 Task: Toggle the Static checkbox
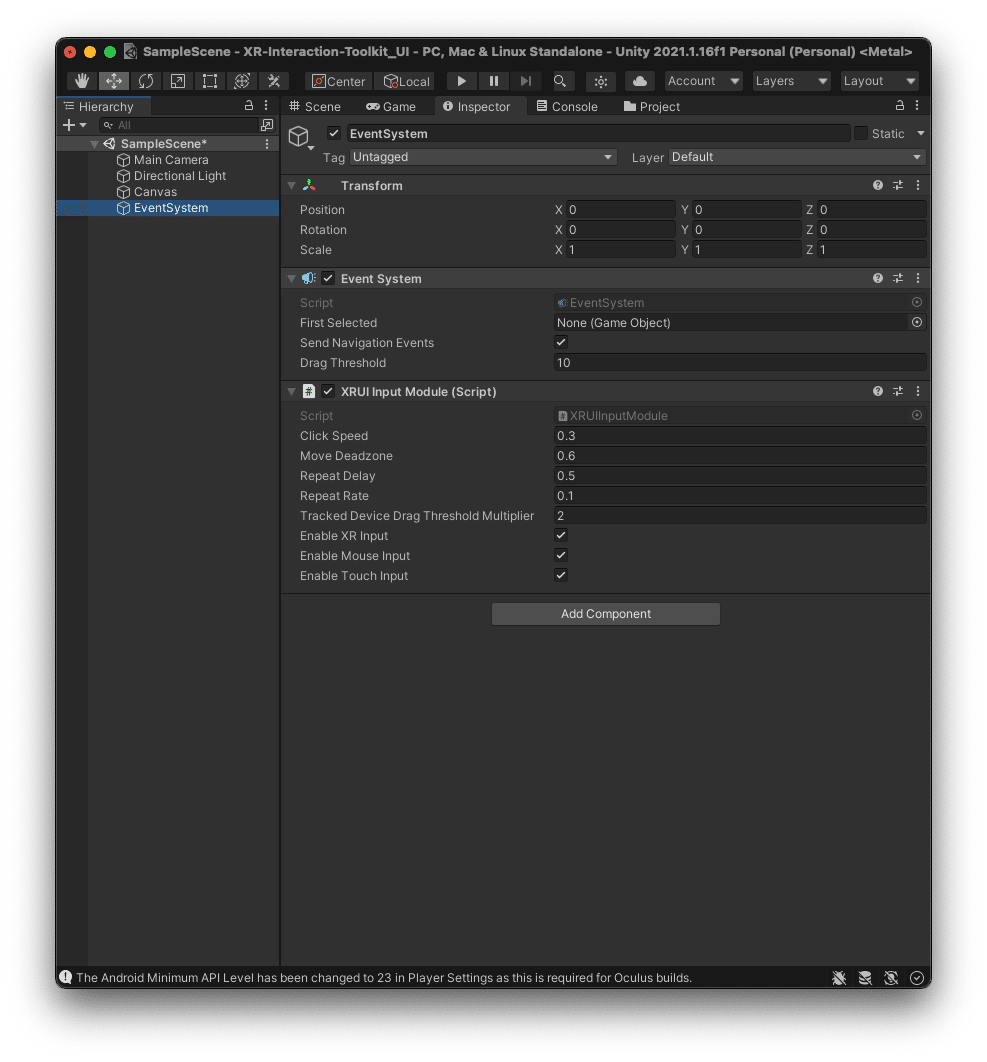(x=861, y=133)
